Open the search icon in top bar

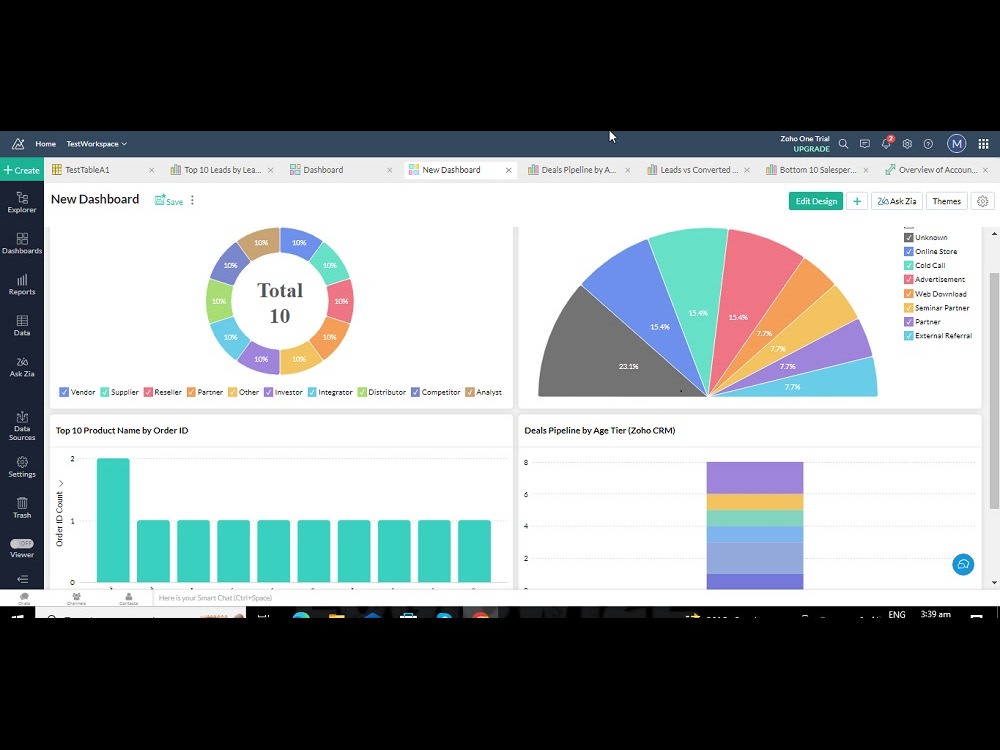click(843, 144)
